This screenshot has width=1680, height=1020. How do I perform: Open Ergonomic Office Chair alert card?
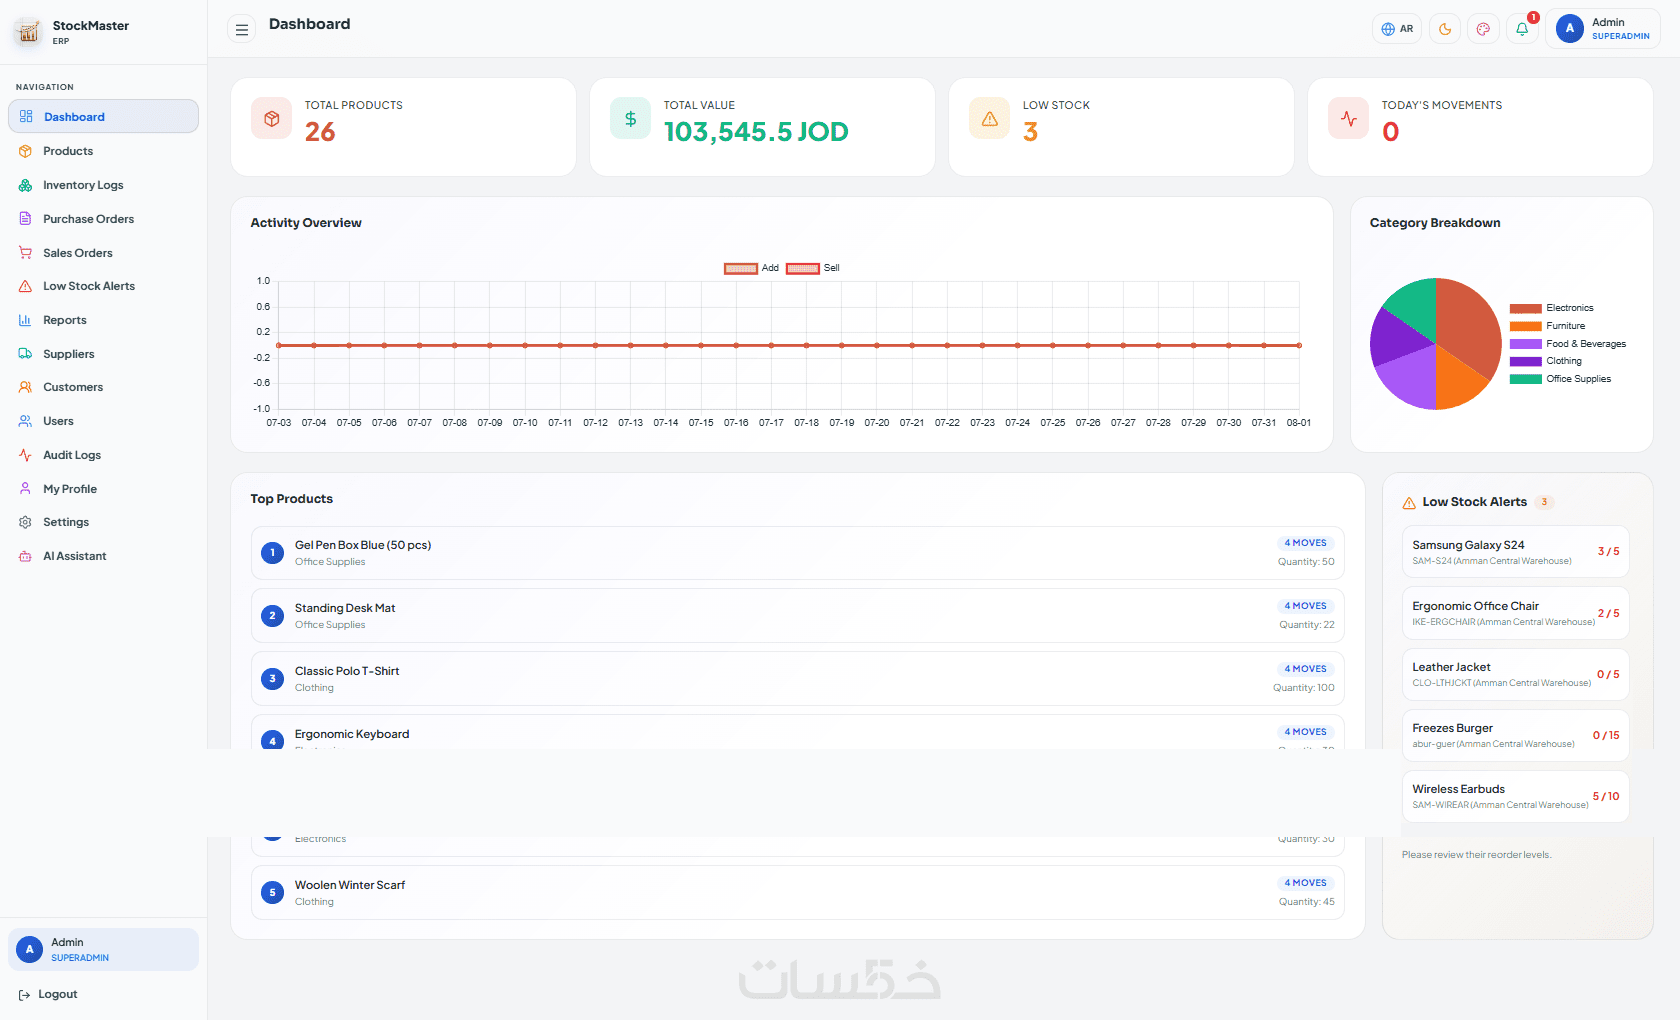point(1515,613)
